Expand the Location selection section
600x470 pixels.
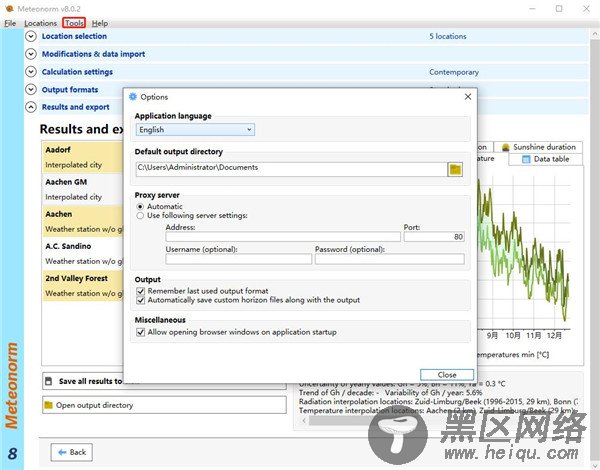pos(31,36)
